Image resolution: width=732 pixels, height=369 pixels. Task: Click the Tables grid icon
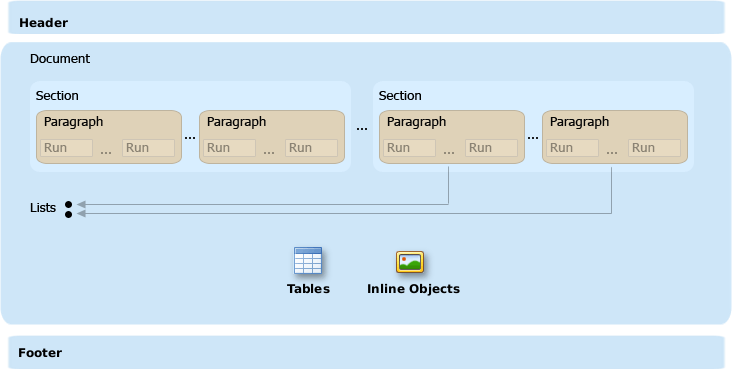tap(308, 261)
